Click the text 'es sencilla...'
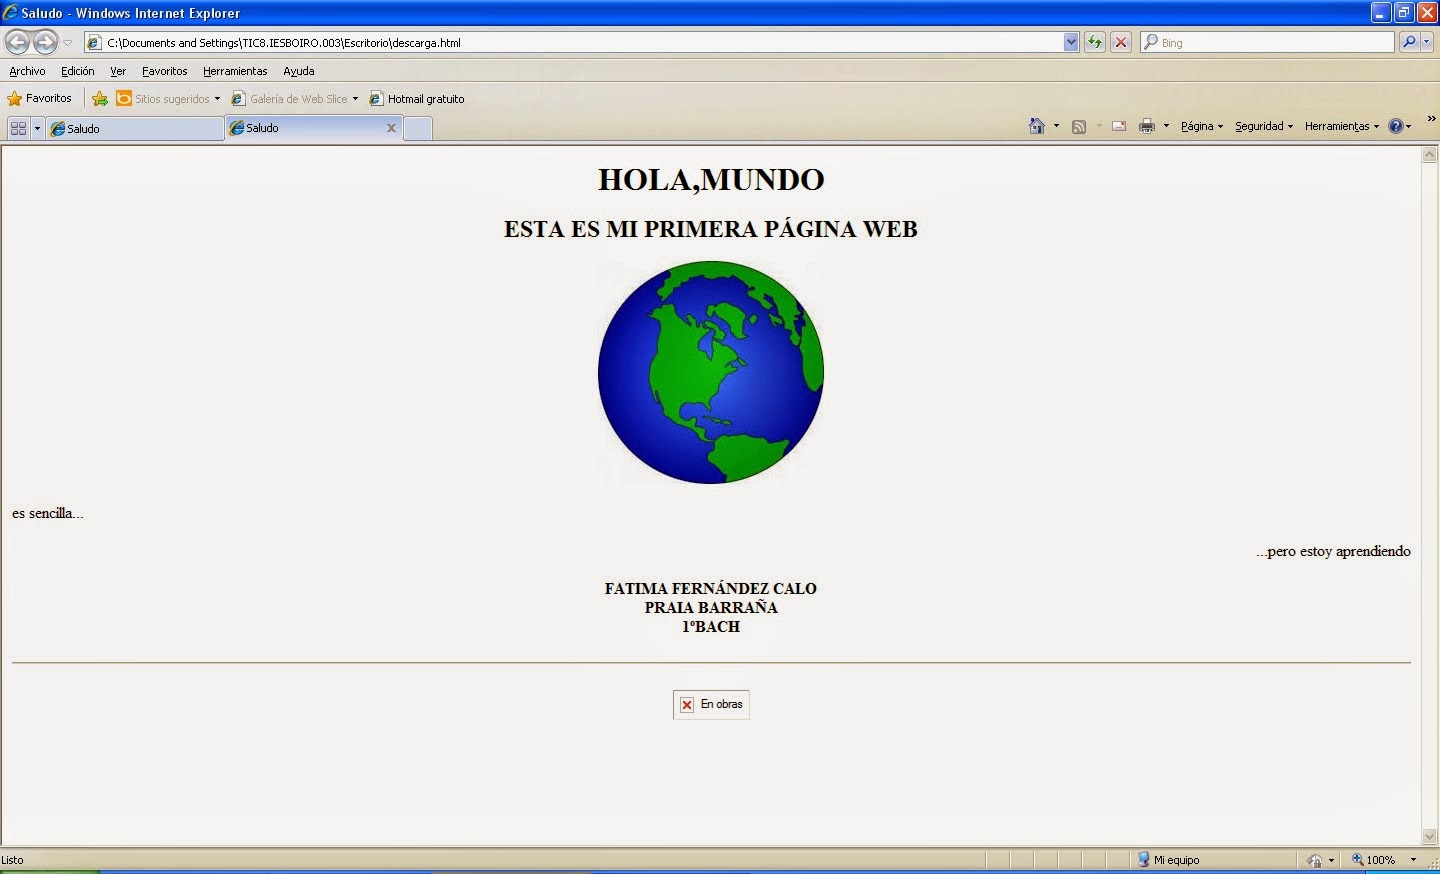Screen dimensions: 1440x874 click(47, 513)
